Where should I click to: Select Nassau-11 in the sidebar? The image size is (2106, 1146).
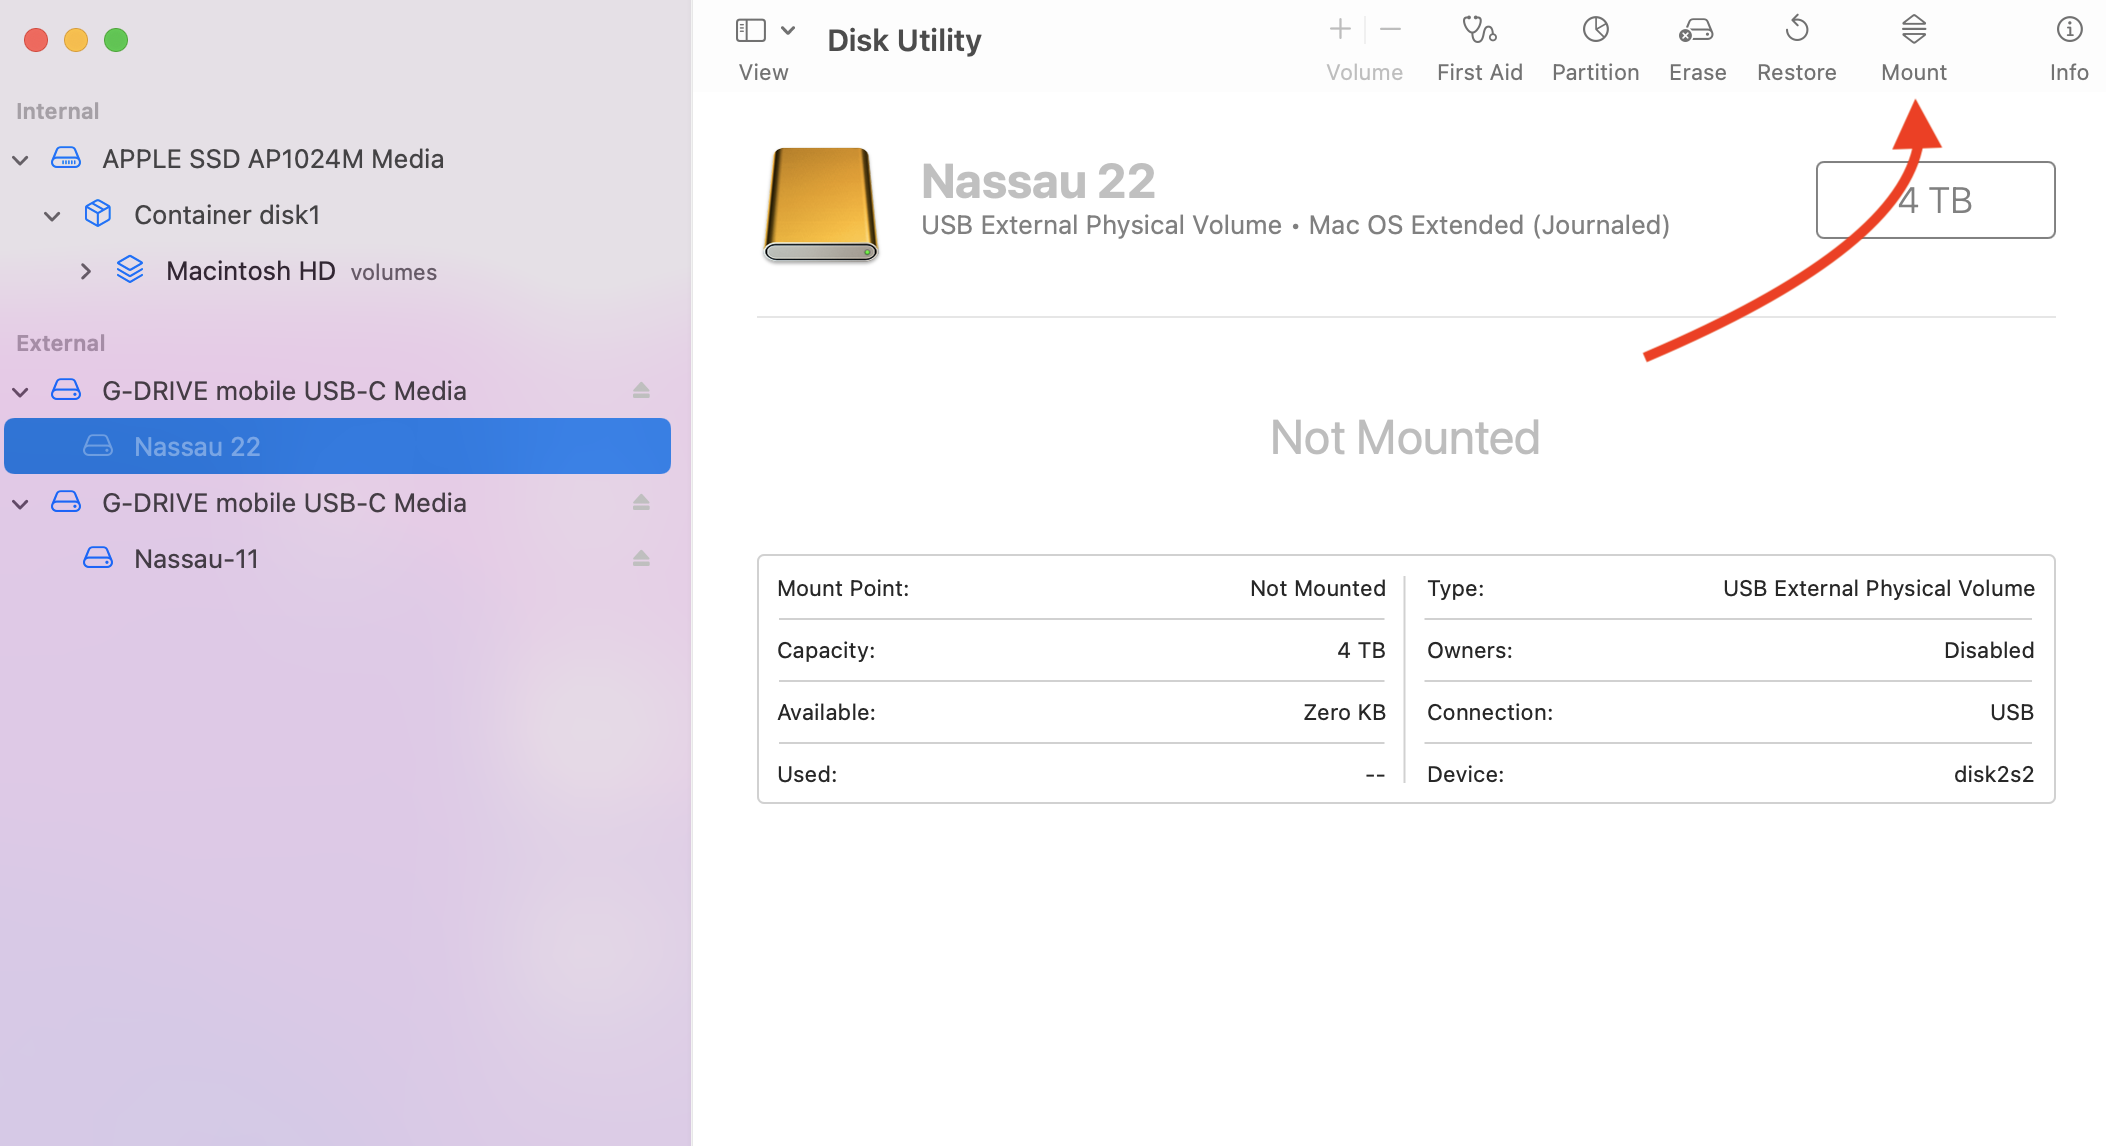pyautogui.click(x=196, y=559)
